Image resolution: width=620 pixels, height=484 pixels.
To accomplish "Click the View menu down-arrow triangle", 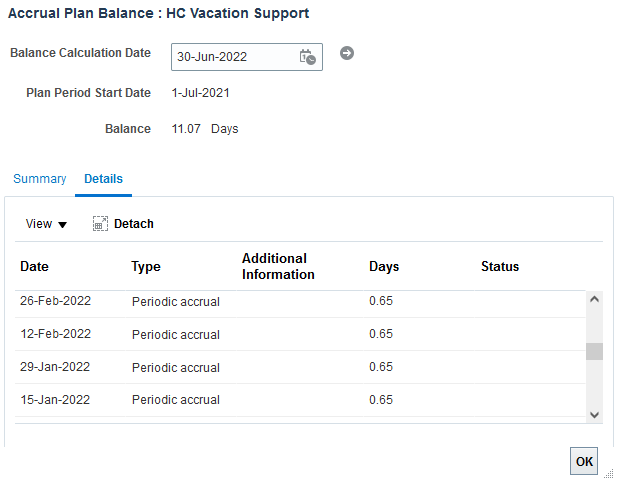I will point(62,225).
